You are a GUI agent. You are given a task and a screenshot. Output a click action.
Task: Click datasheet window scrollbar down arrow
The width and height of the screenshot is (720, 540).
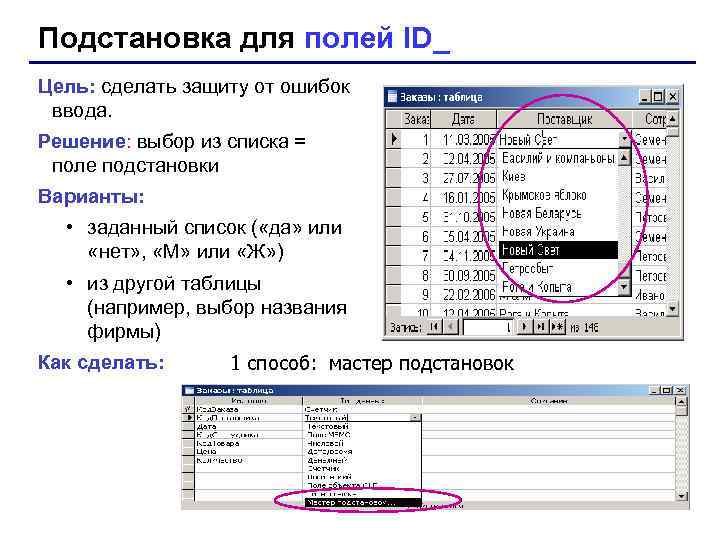[x=672, y=308]
